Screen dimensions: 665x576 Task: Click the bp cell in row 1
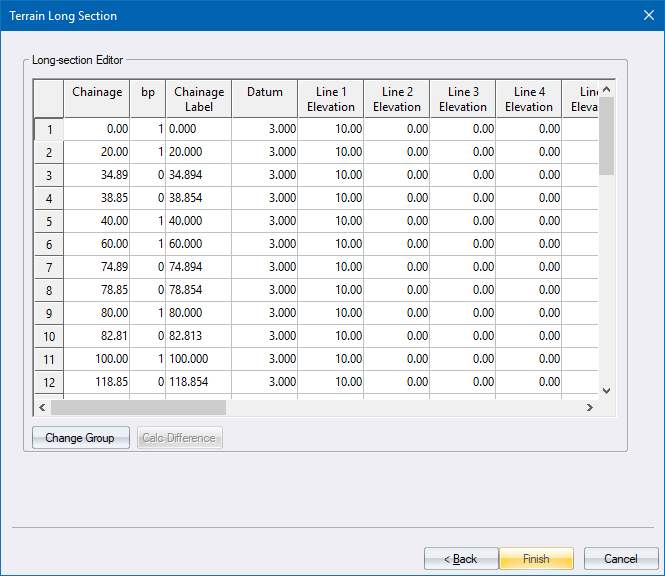tap(148, 129)
